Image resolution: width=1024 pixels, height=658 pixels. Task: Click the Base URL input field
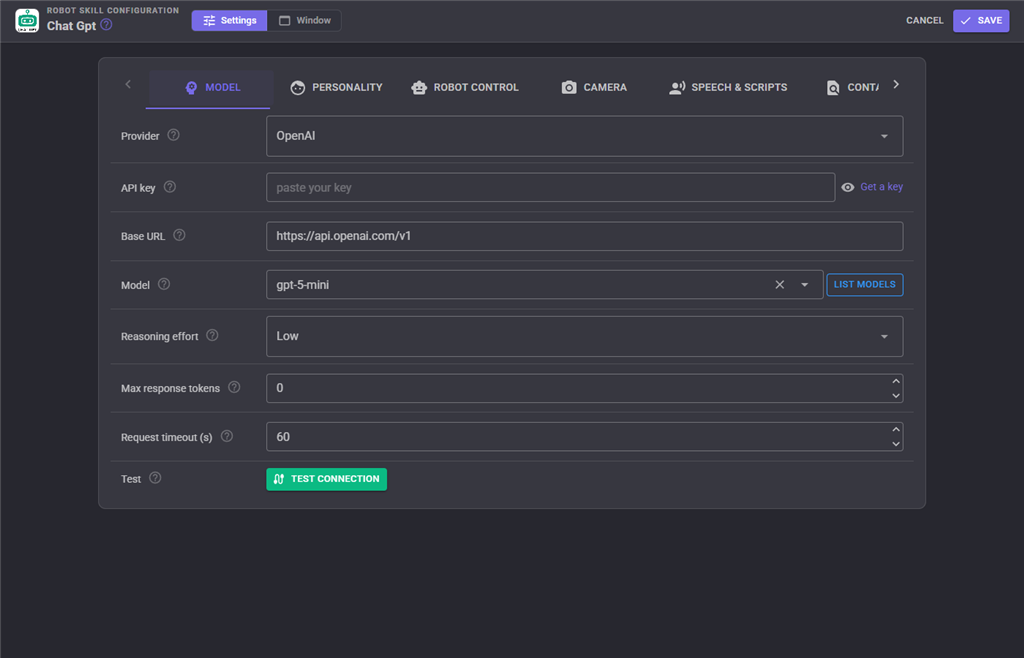pos(584,236)
